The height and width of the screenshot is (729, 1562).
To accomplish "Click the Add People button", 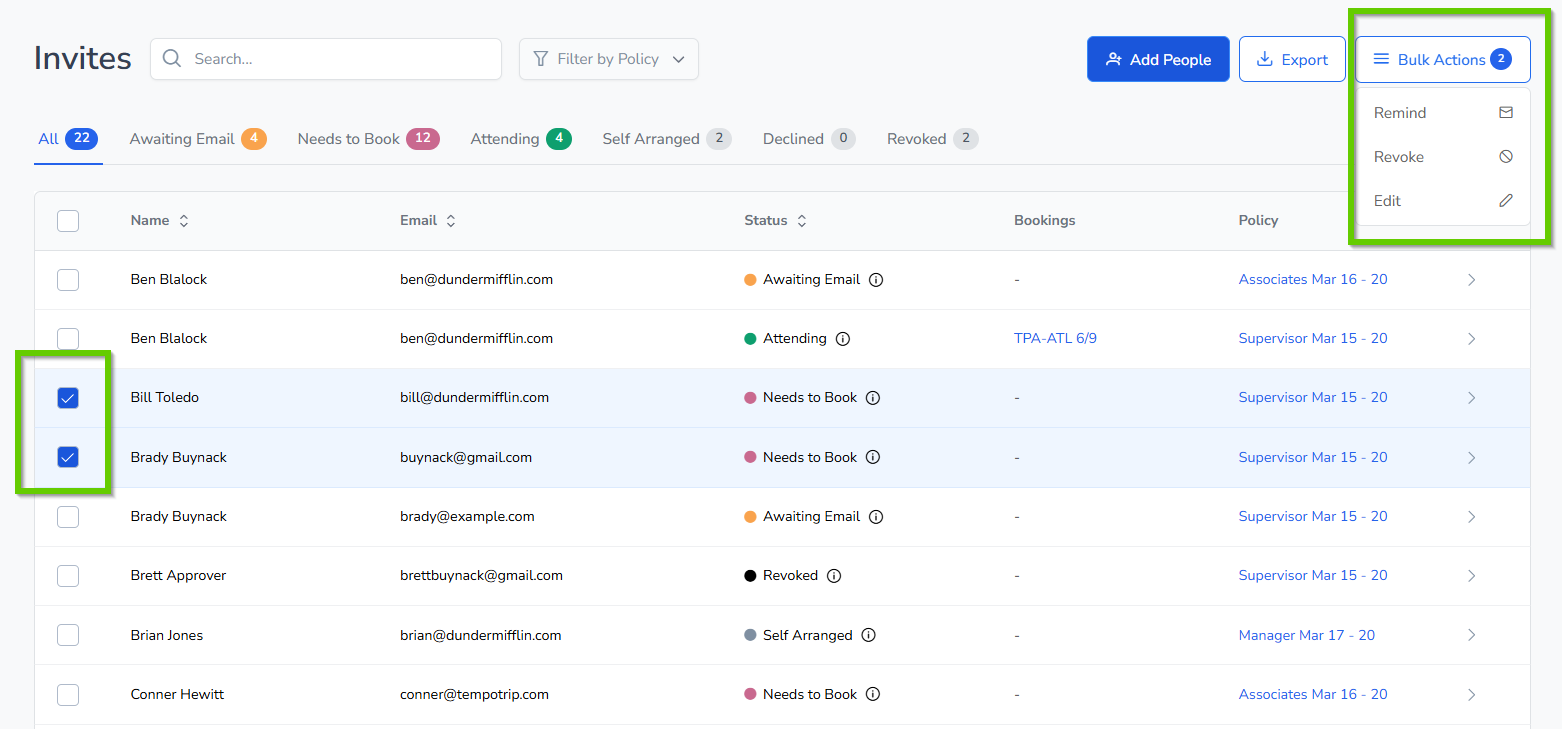I will (x=1158, y=60).
